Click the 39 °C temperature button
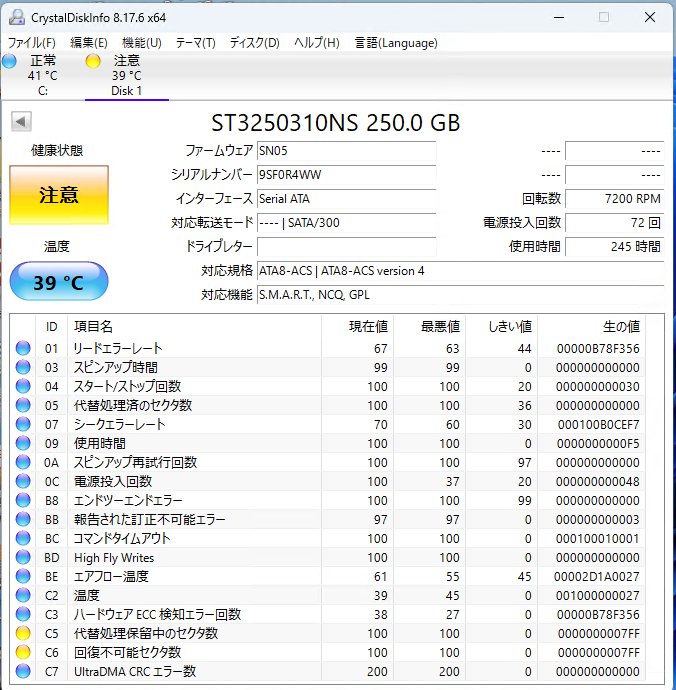This screenshot has height=690, width=676. tap(59, 281)
